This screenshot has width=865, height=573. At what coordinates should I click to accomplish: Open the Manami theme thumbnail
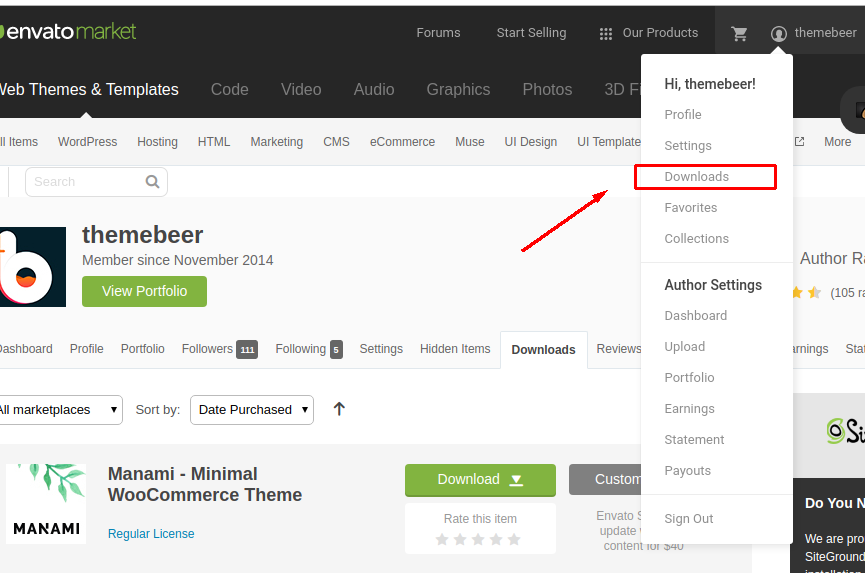point(46,504)
